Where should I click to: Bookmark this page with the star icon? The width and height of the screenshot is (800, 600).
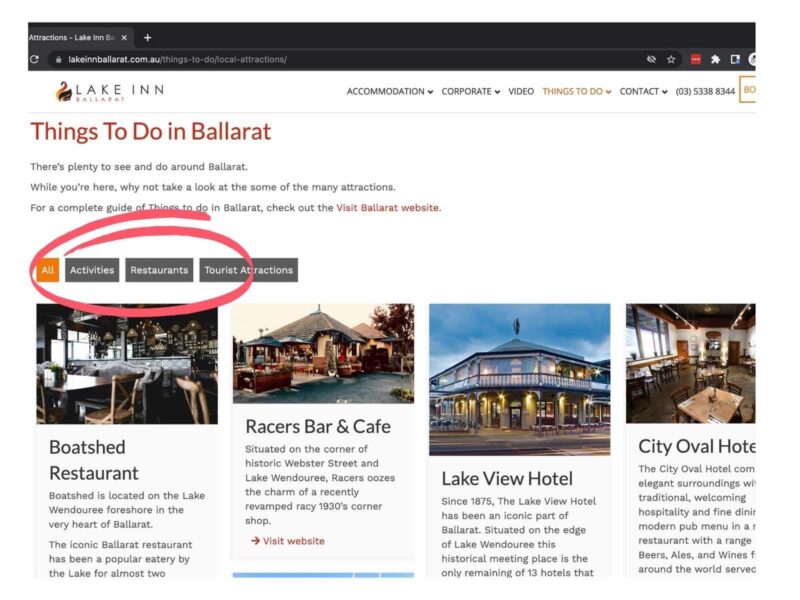pos(671,59)
